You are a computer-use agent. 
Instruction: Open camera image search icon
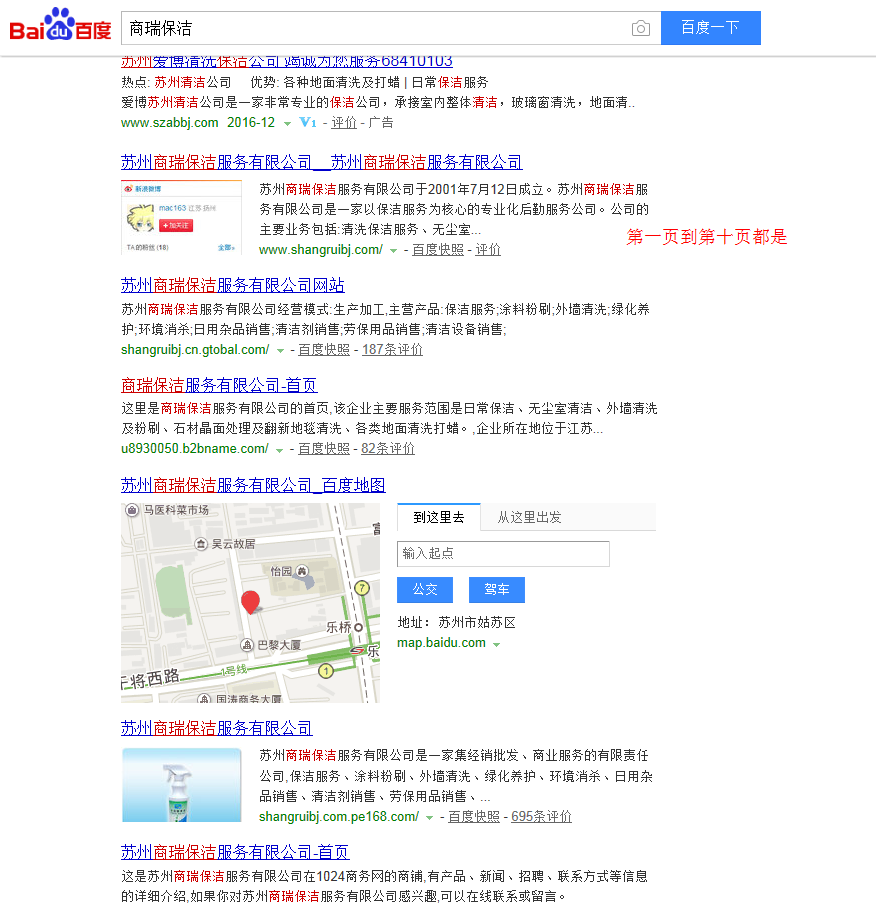(x=640, y=28)
